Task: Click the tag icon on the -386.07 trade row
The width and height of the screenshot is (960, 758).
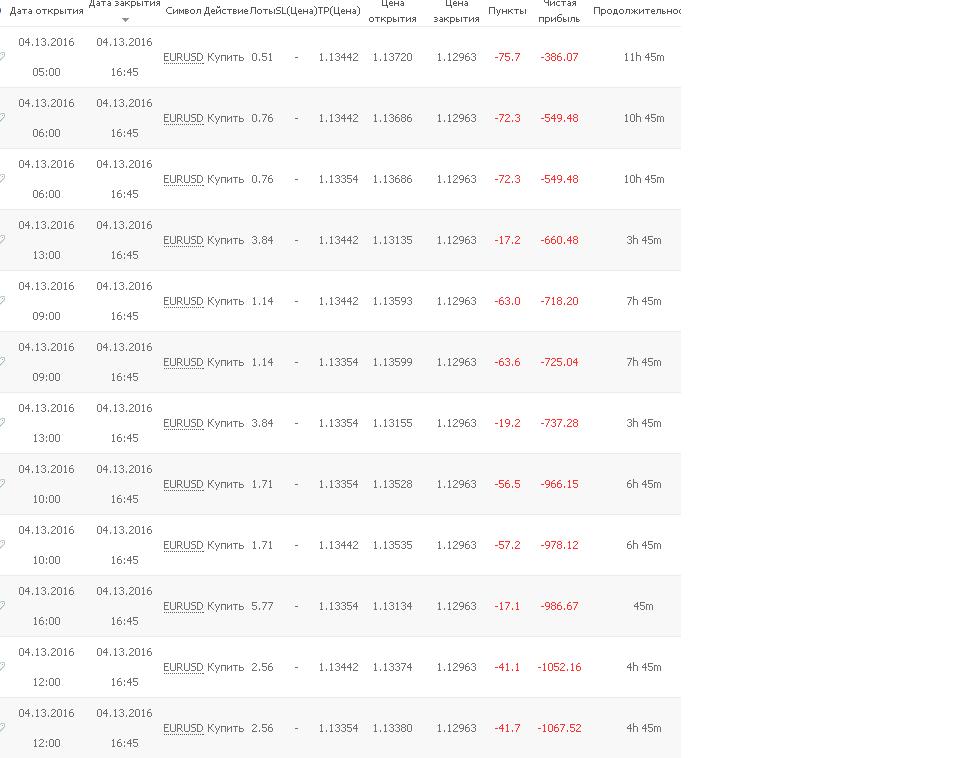Action: click(x=2, y=56)
